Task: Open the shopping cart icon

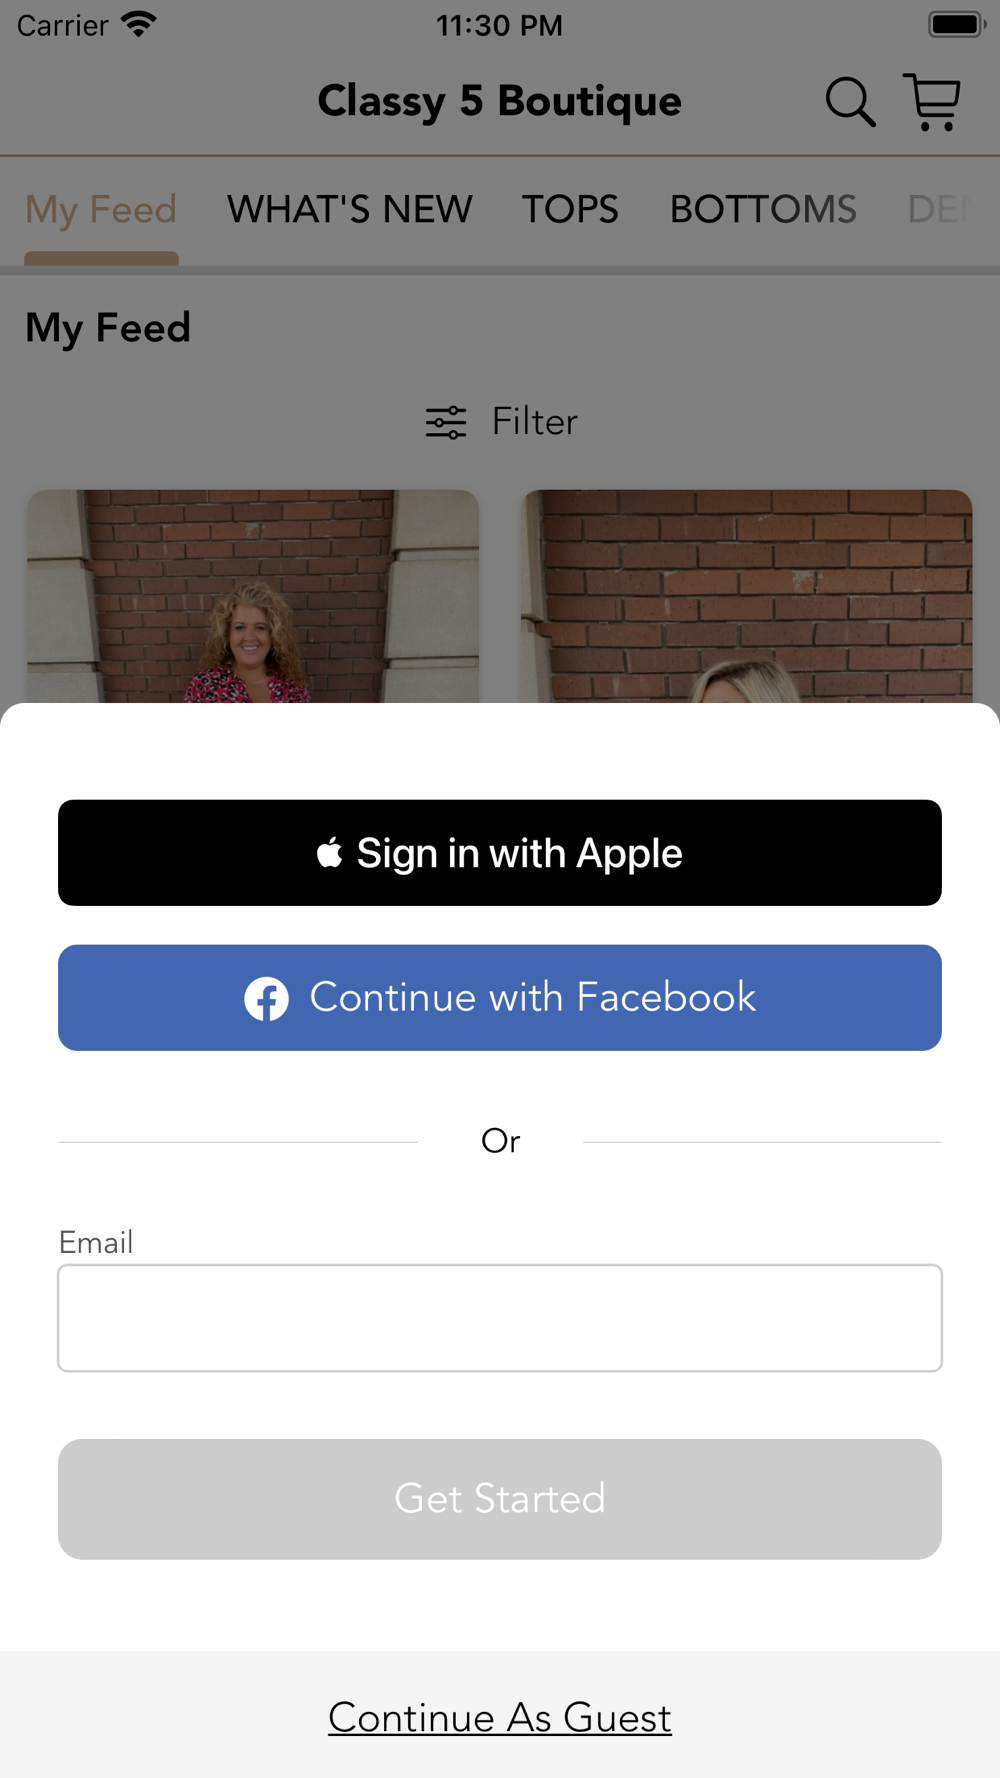Action: coord(932,102)
